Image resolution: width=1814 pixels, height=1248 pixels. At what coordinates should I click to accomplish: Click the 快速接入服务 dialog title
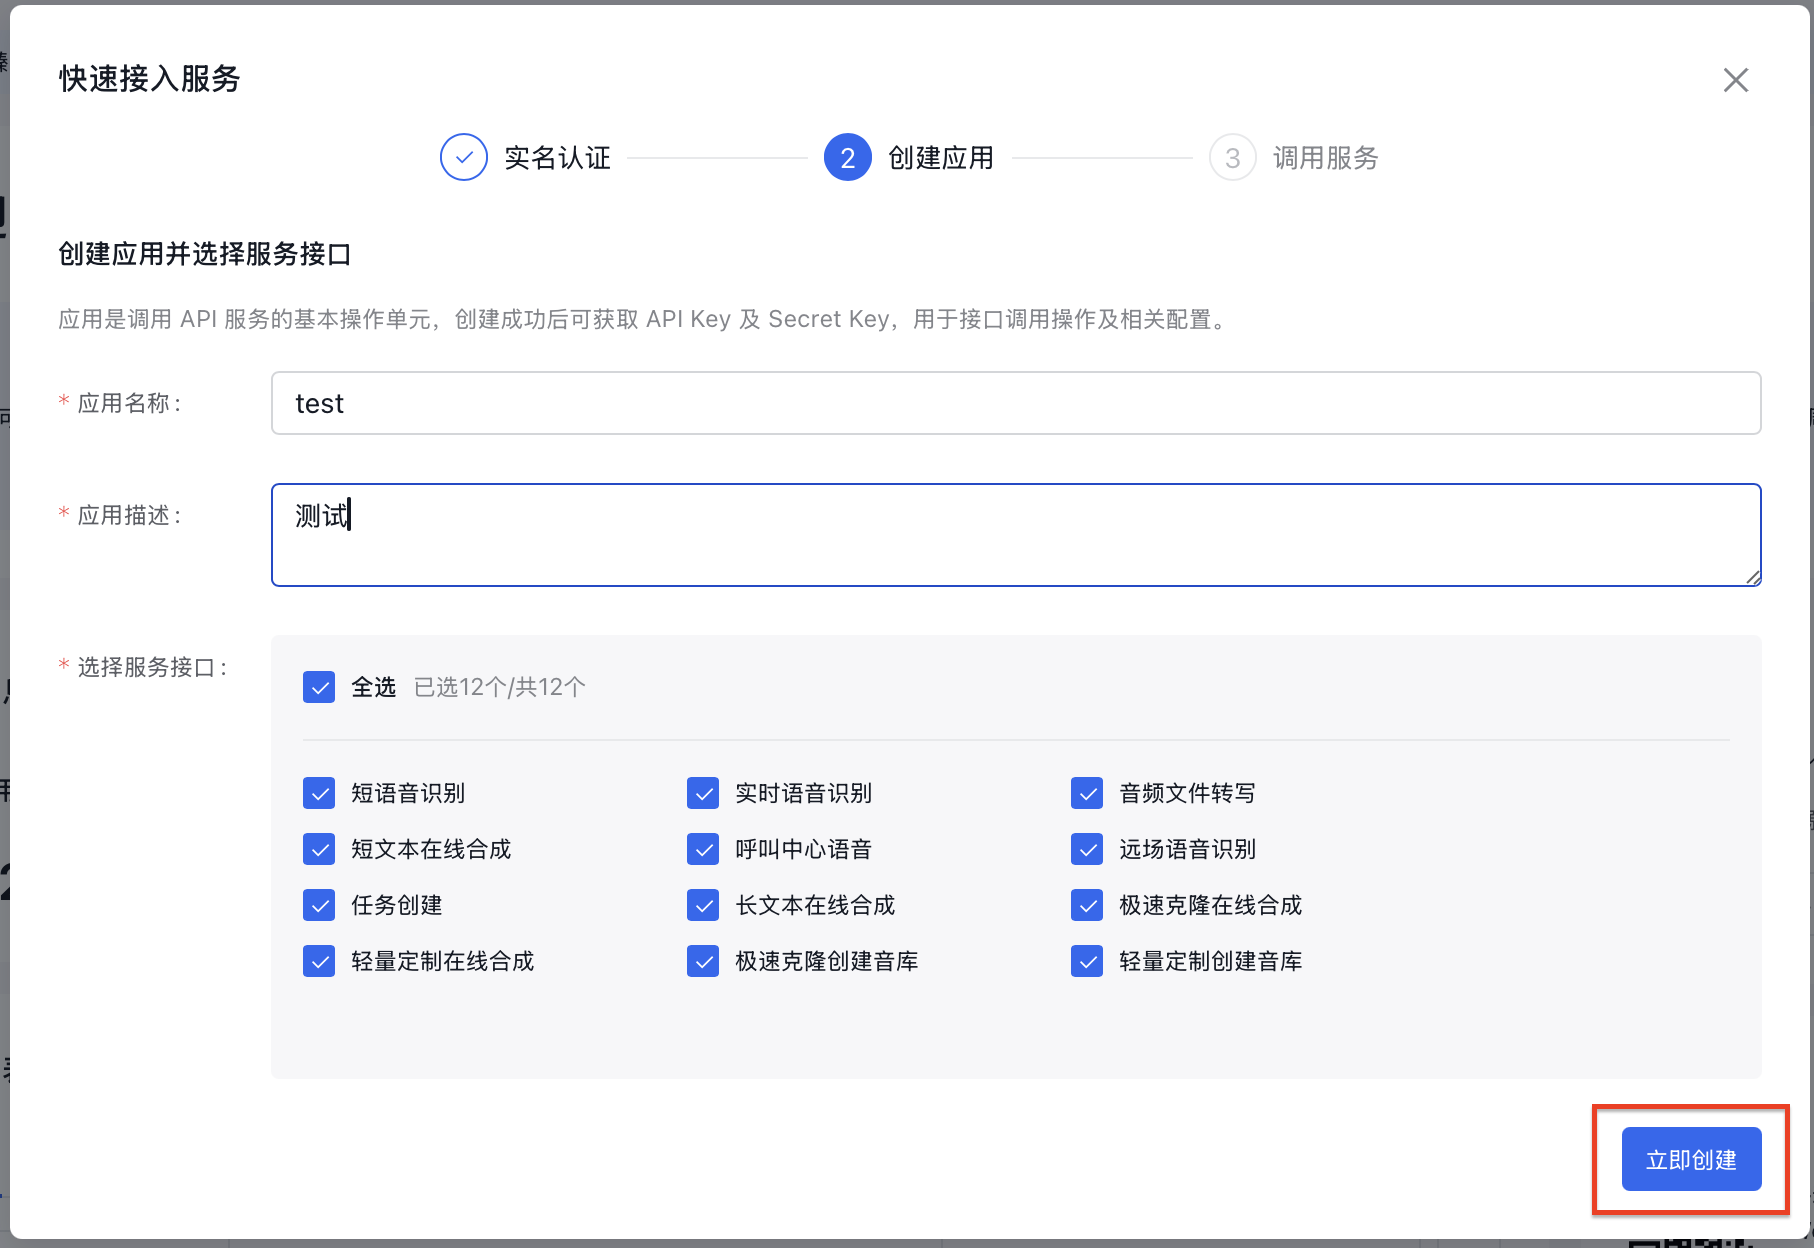point(150,79)
